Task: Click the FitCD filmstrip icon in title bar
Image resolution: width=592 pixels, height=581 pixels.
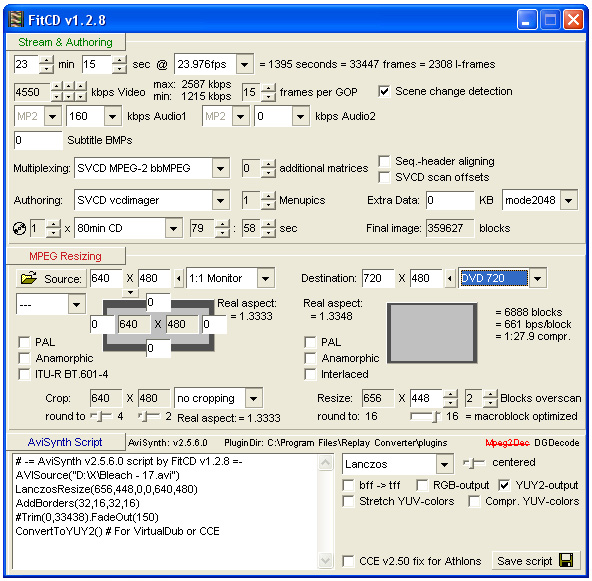Action: 16,19
